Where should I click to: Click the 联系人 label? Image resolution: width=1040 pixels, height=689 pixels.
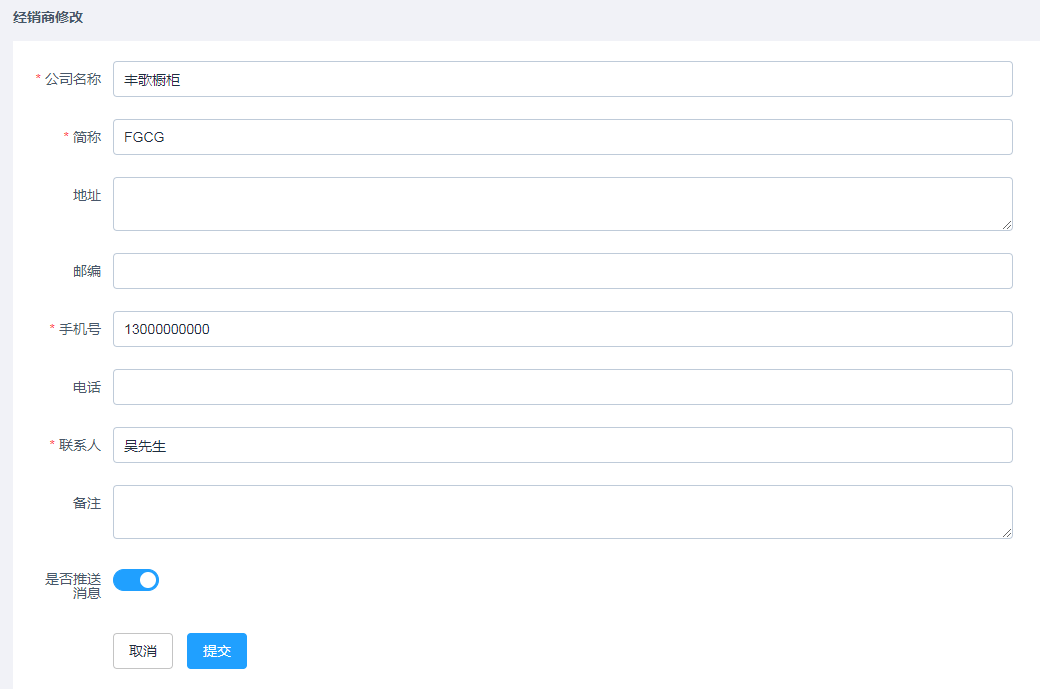pos(80,445)
